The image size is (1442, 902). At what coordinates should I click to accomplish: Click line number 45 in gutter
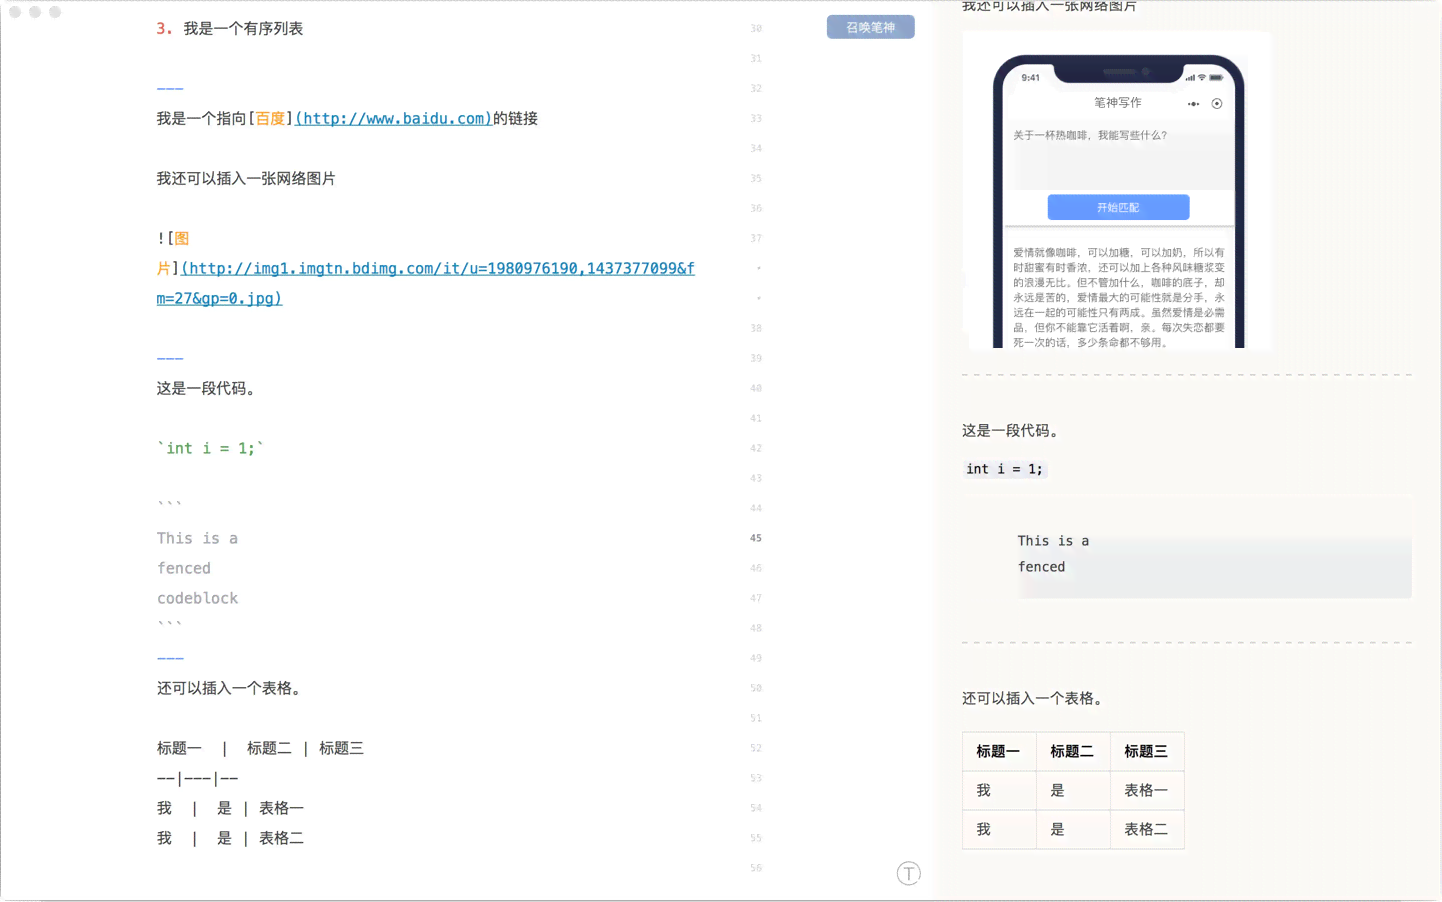point(756,538)
